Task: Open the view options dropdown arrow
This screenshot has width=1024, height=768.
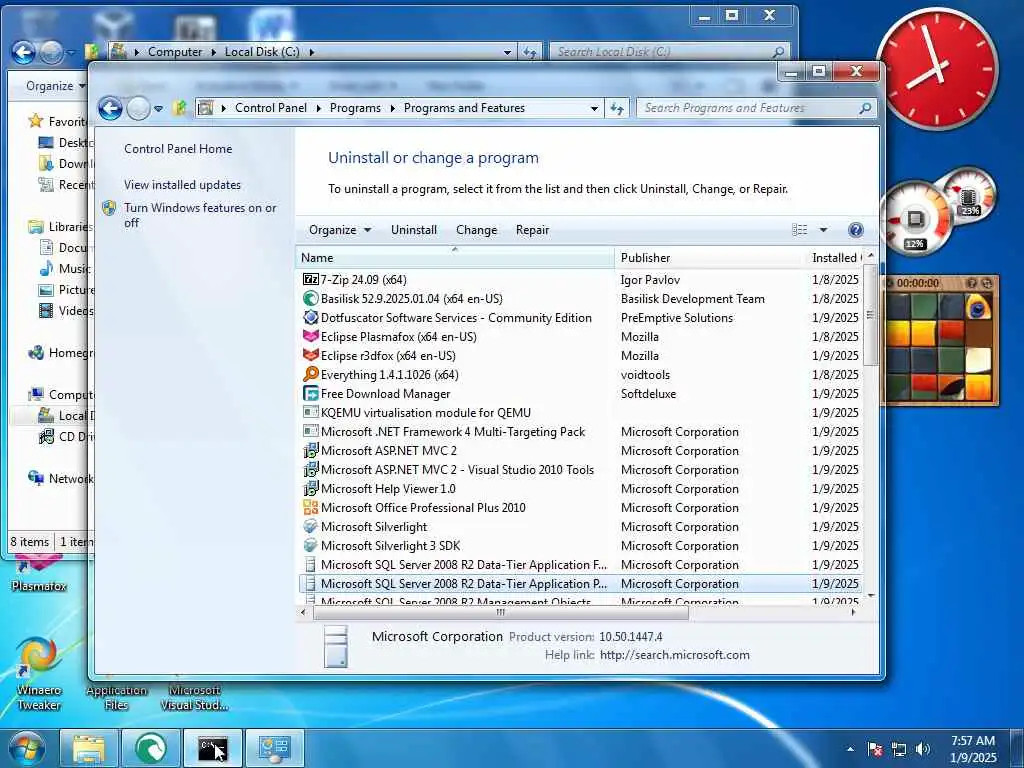Action: point(824,230)
